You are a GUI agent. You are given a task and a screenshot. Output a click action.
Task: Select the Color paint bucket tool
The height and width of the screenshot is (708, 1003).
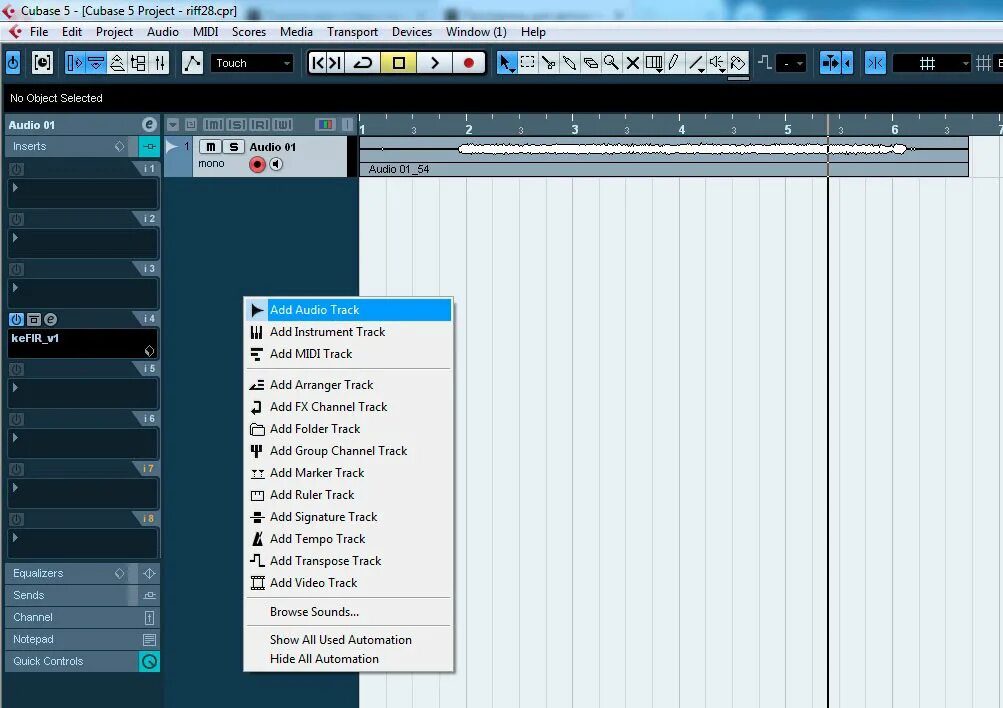738,63
